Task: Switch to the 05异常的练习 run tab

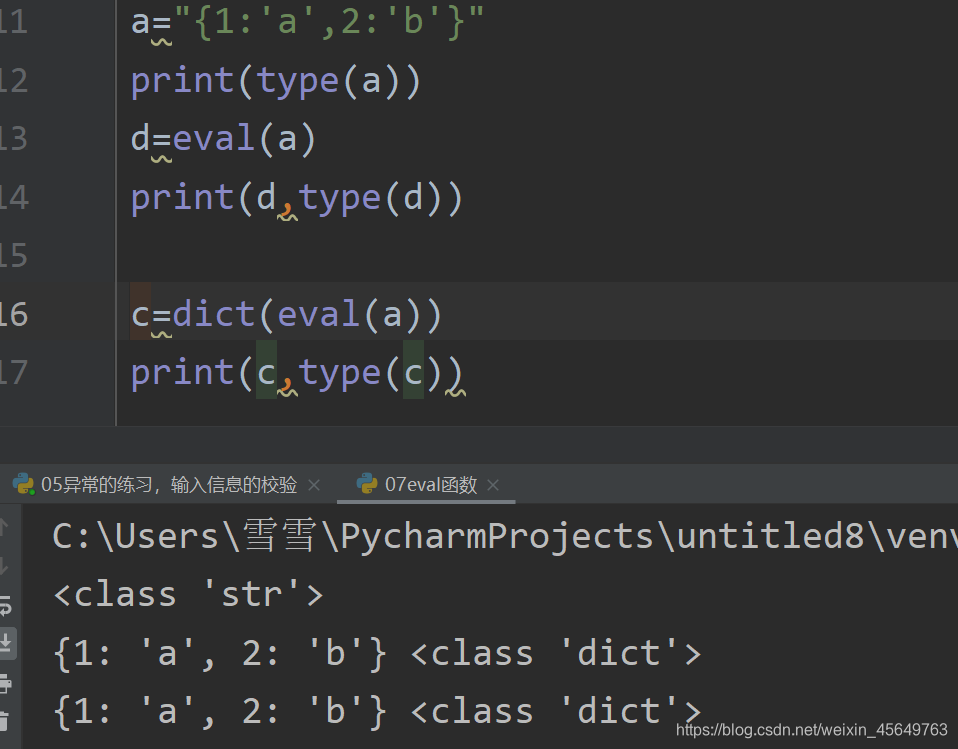Action: [x=168, y=485]
